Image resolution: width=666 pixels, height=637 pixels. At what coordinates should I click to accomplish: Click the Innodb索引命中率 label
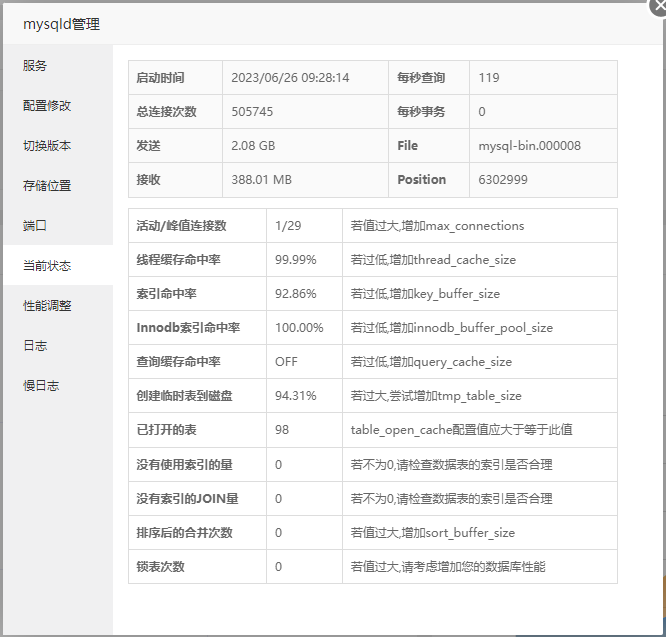point(188,327)
